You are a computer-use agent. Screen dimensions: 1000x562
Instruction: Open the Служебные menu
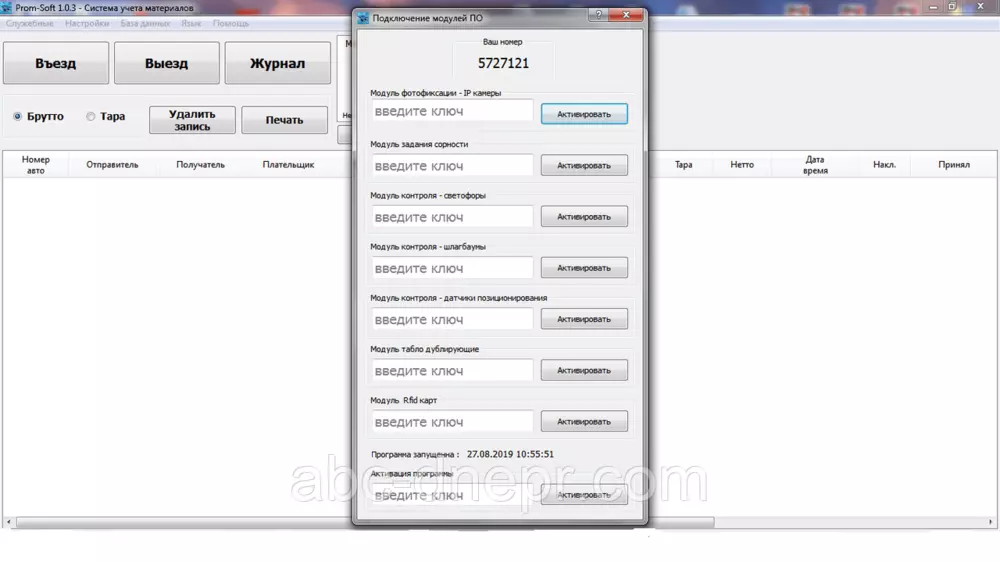click(x=30, y=23)
